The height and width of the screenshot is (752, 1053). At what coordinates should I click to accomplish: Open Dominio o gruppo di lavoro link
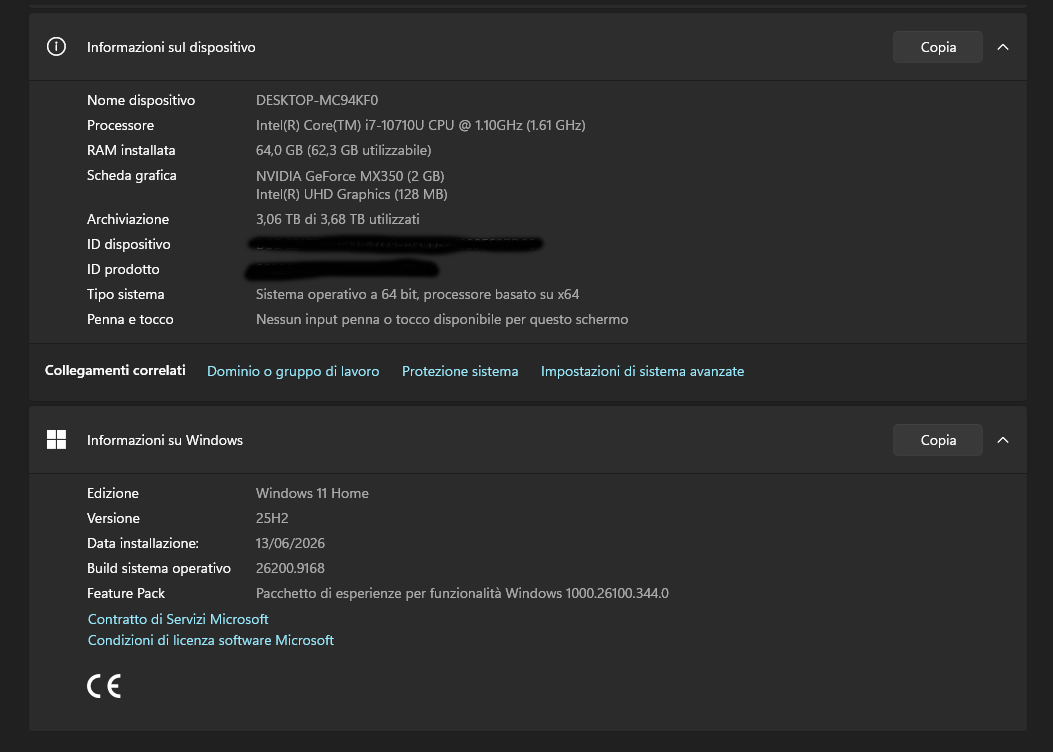[x=293, y=371]
